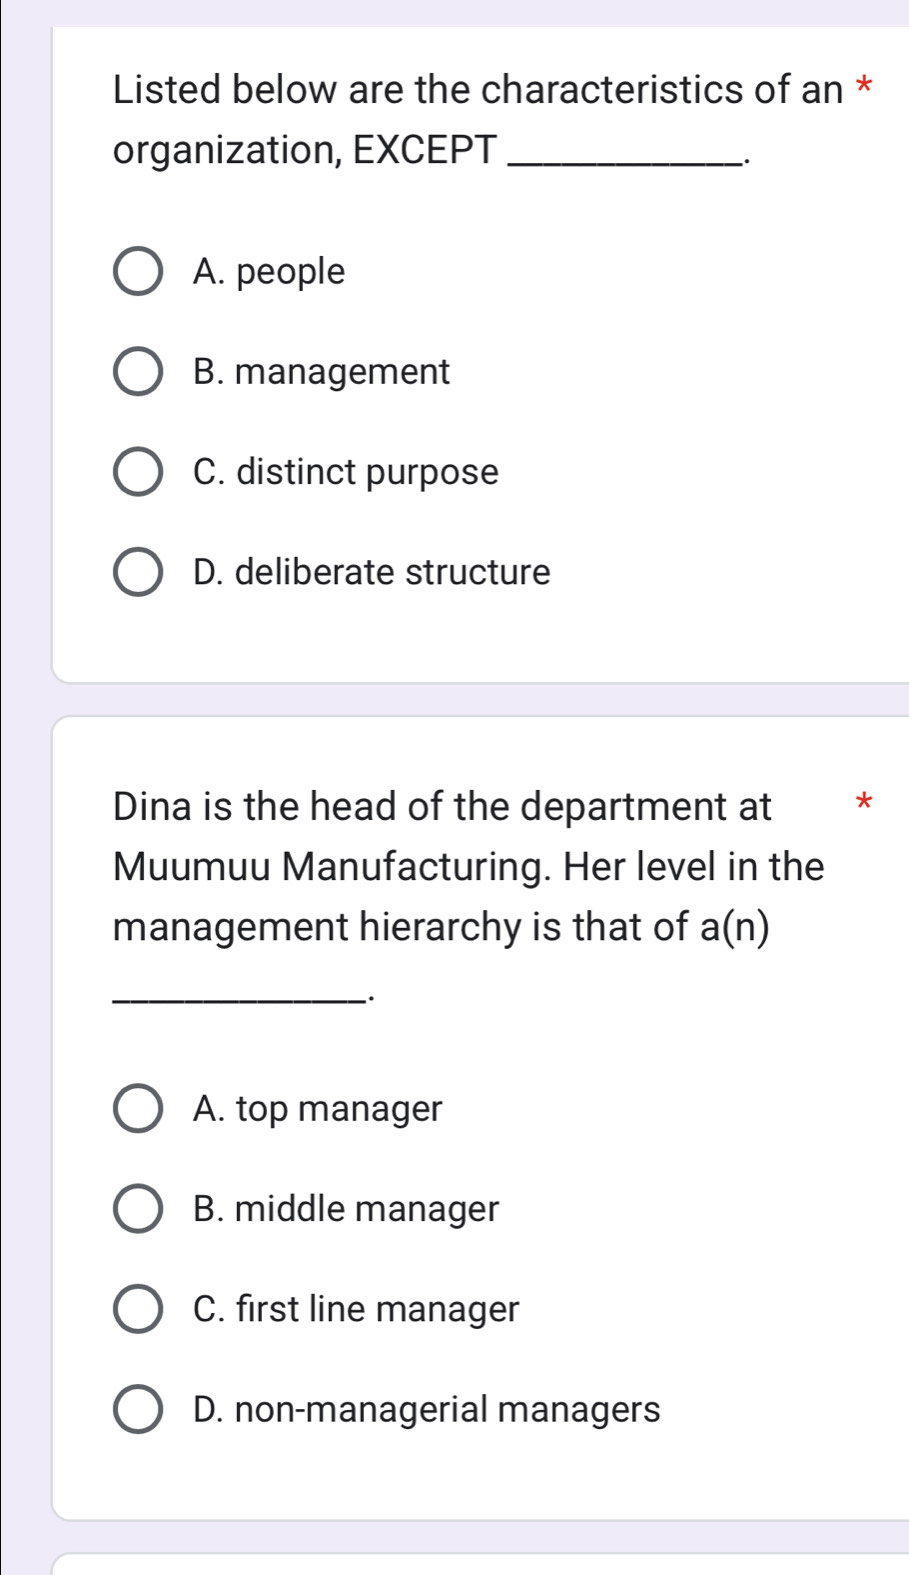This screenshot has height=1575, width=909.
Task: Click the red required asterisk on the Dina question
Action: [865, 803]
